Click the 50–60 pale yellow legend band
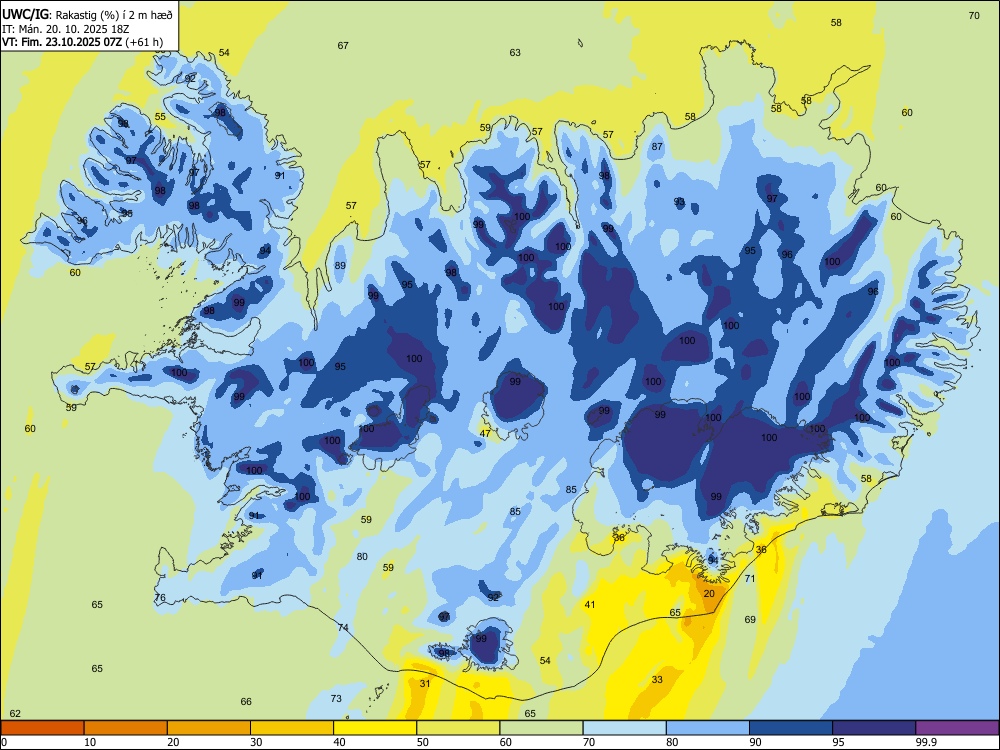This screenshot has height=750, width=1000. pos(459,728)
